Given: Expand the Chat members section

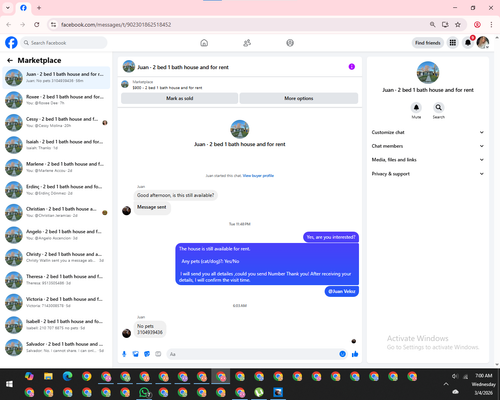Looking at the screenshot, I should [x=428, y=146].
